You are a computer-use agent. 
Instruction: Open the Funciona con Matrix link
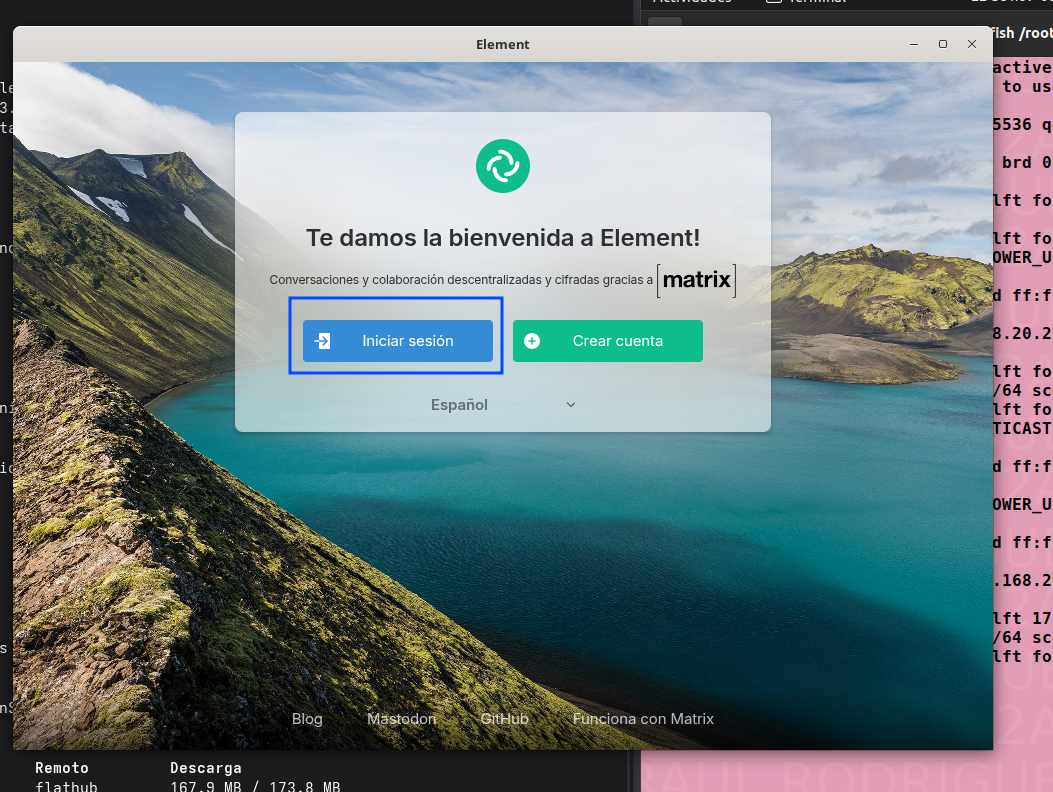[643, 719]
